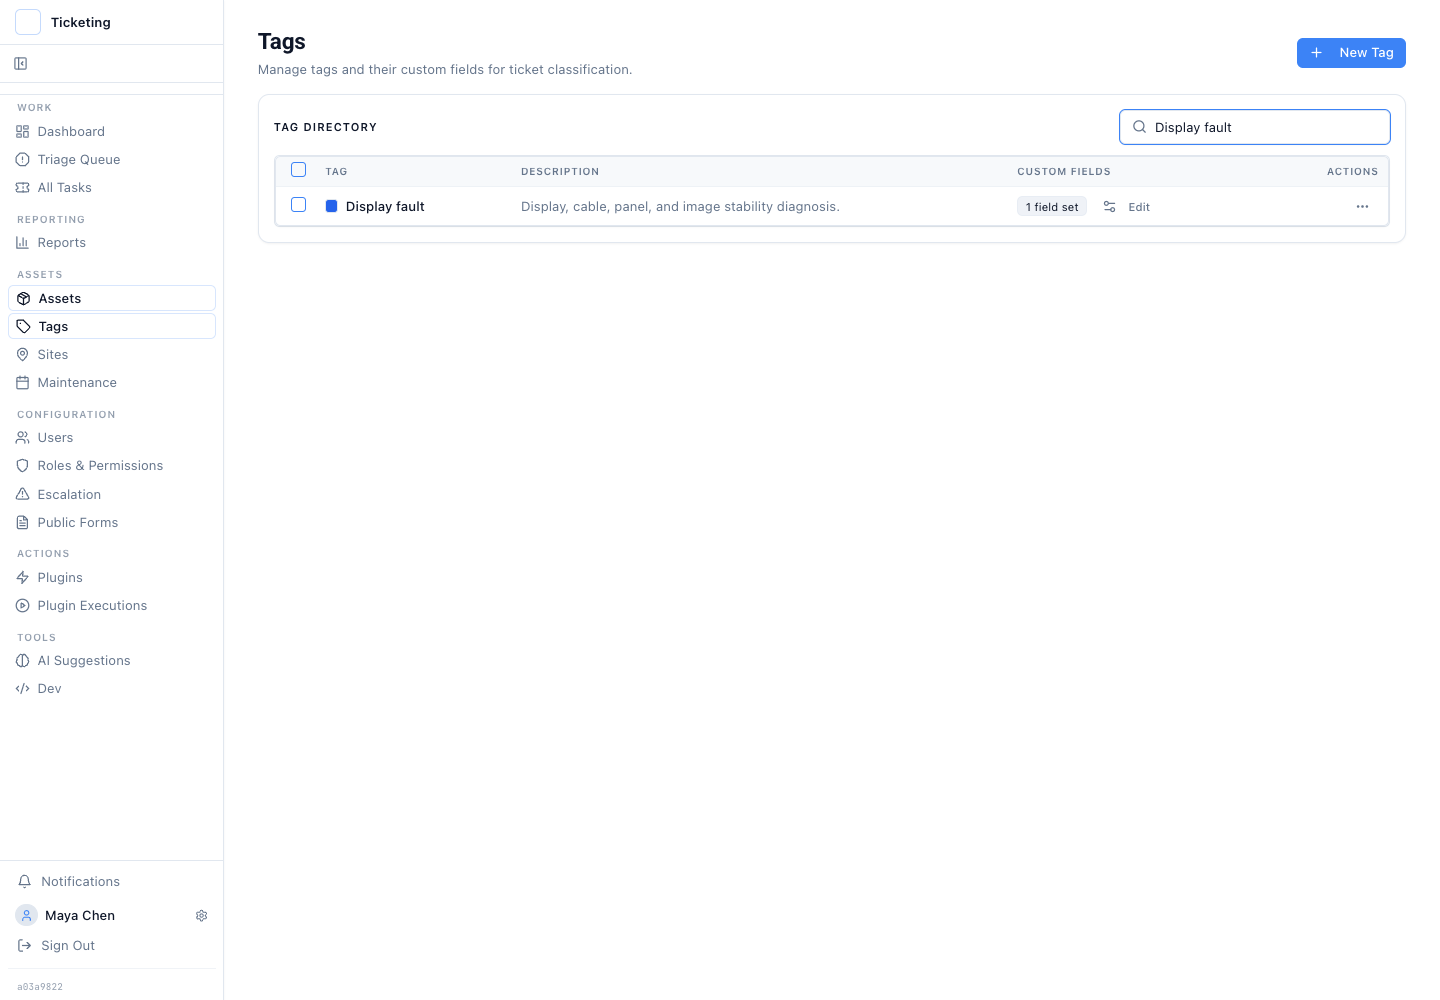
Task: Click the blue Display fault color swatch
Action: click(x=332, y=207)
